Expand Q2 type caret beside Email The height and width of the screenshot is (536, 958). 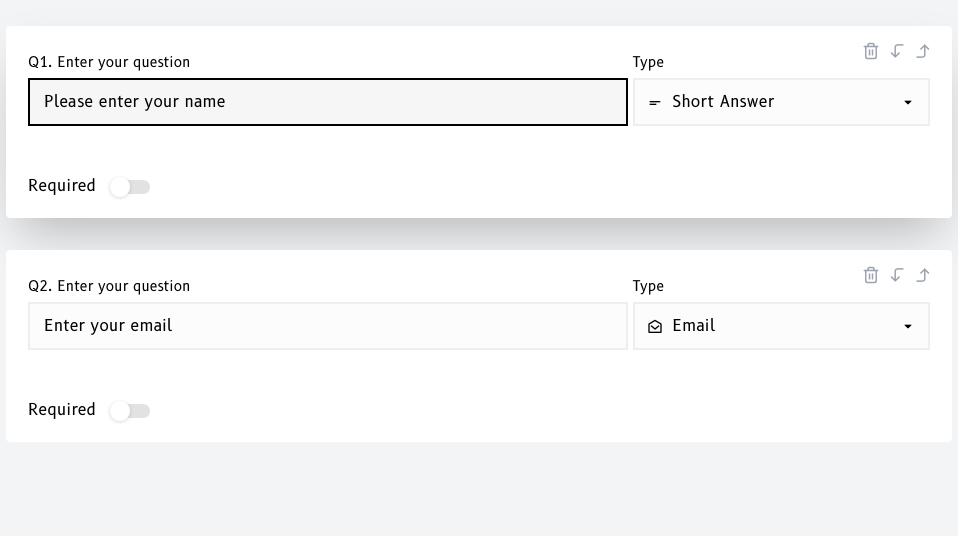908,327
